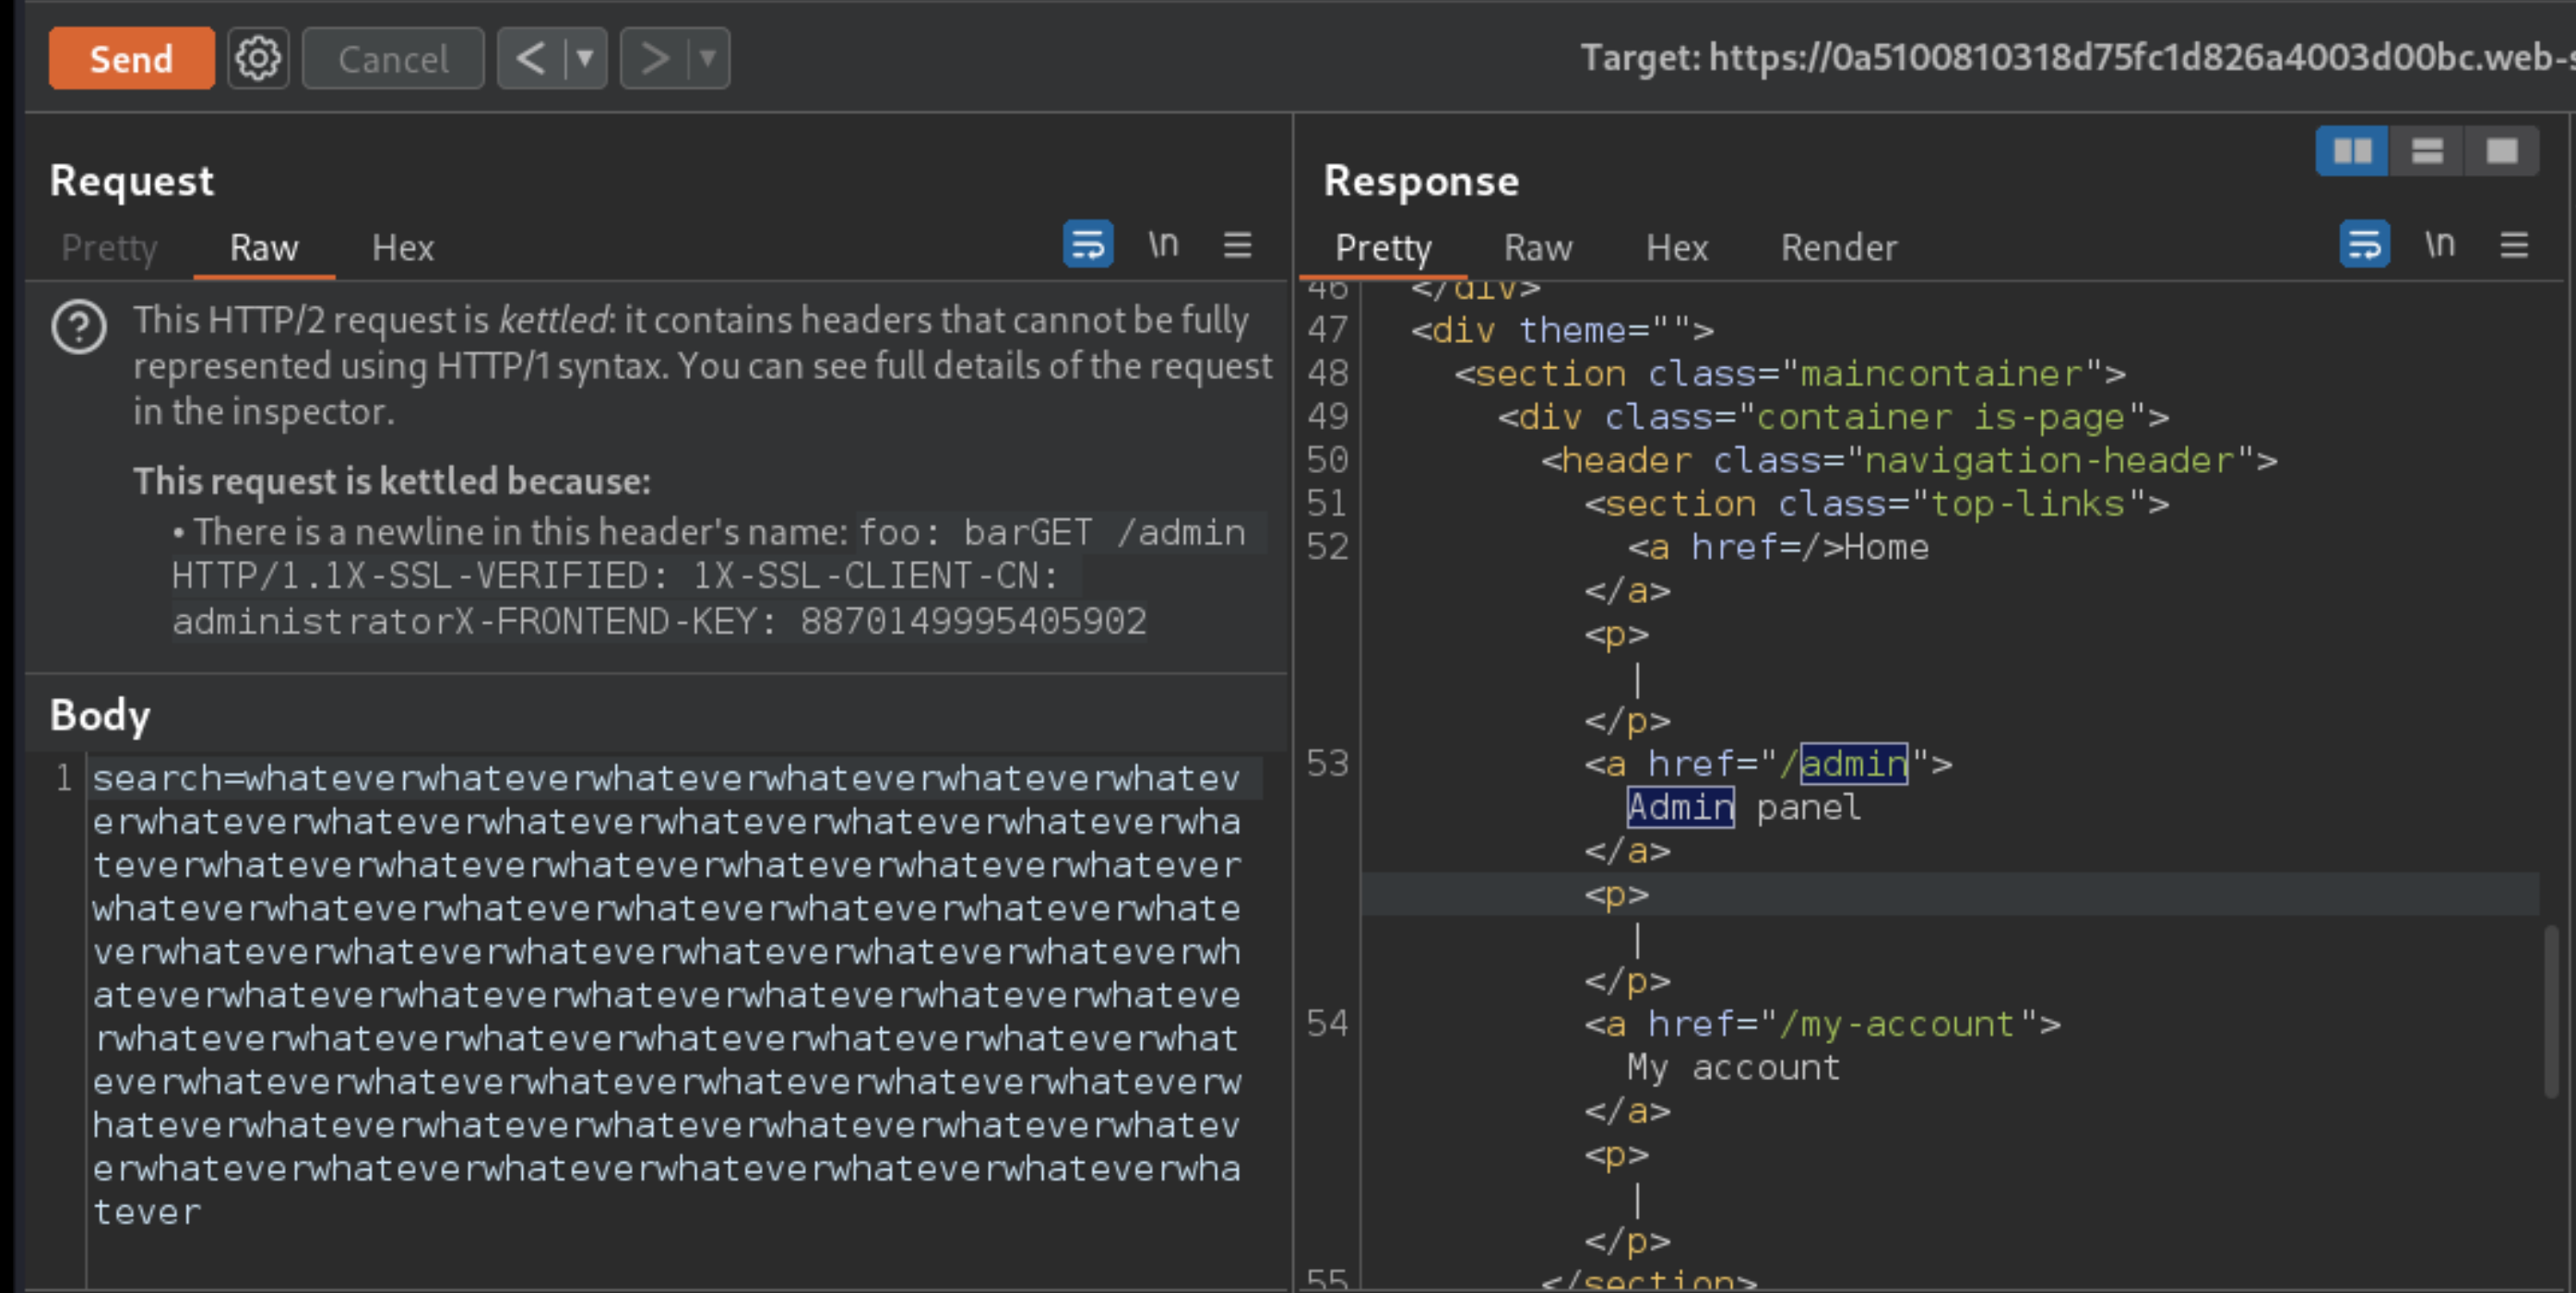Toggle non-printable characters in Response panel

point(2440,244)
